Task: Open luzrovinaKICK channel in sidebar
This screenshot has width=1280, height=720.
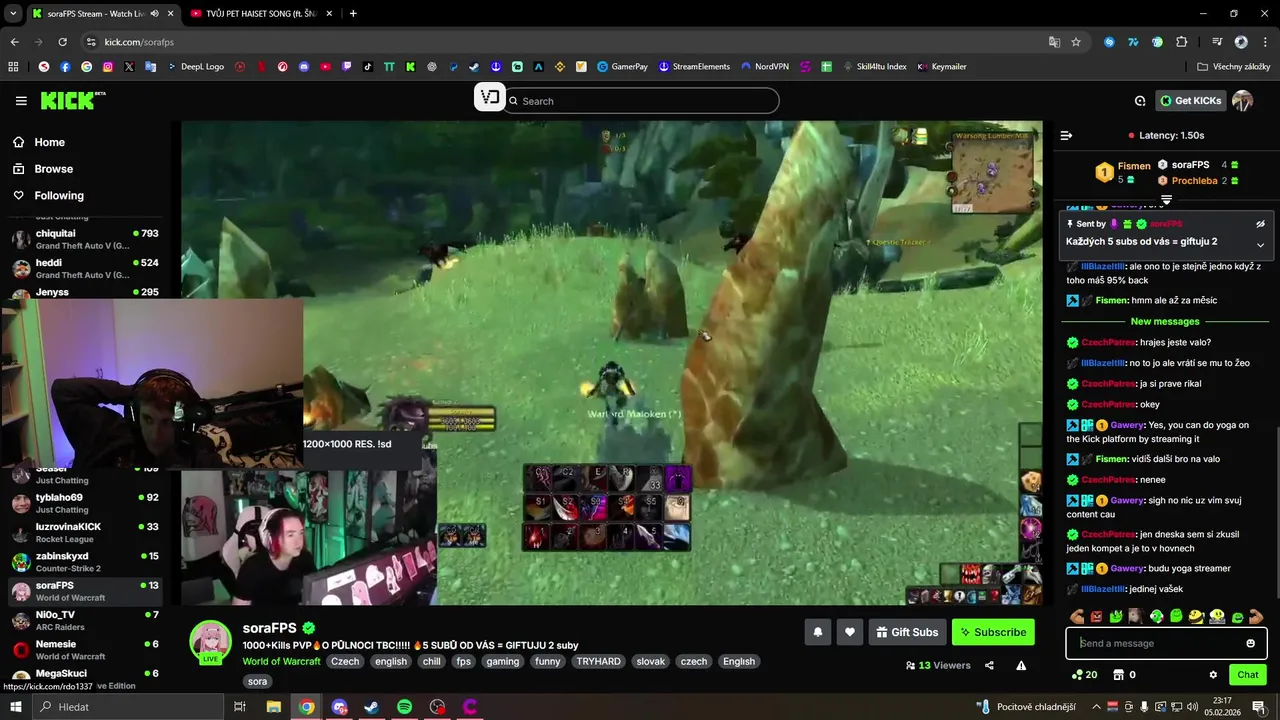Action: click(x=84, y=532)
